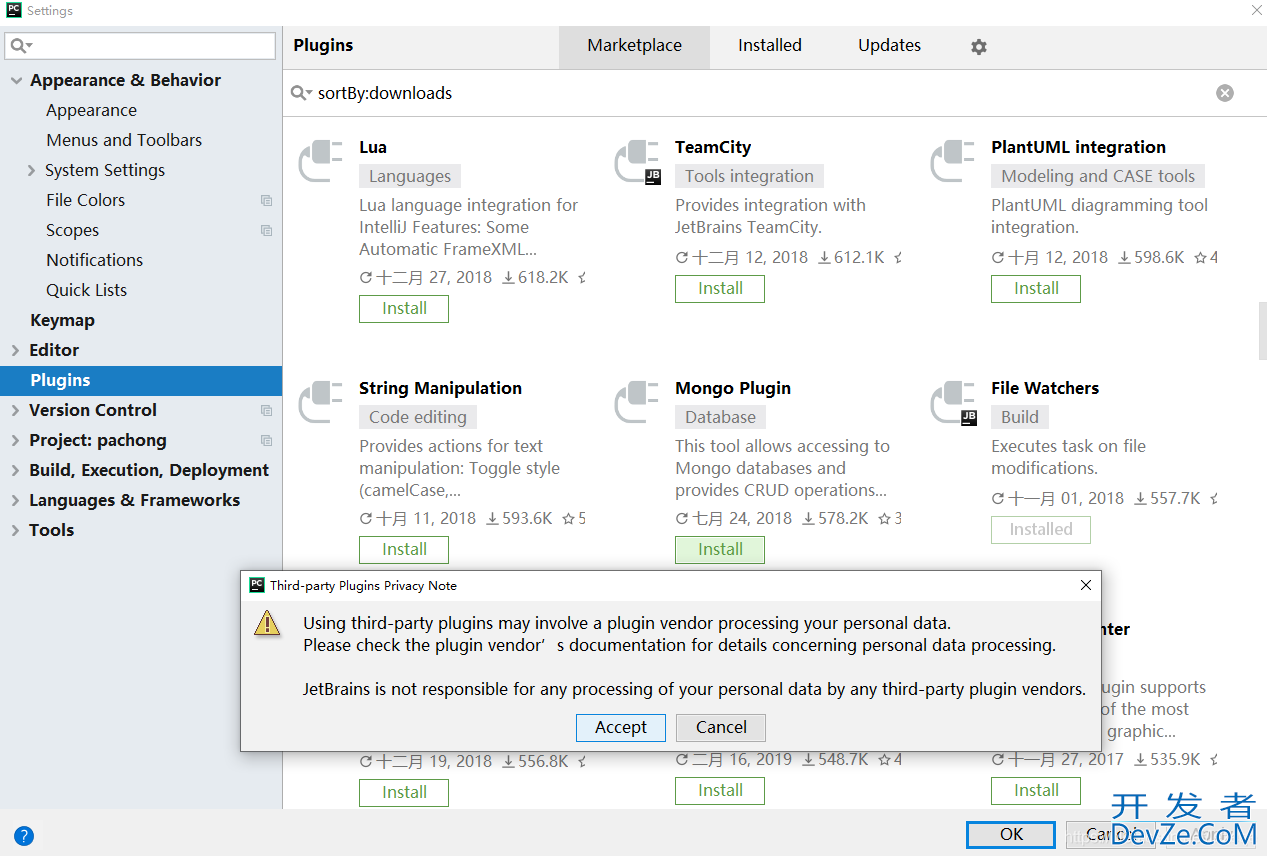Open settings search history magnifier

[21, 46]
